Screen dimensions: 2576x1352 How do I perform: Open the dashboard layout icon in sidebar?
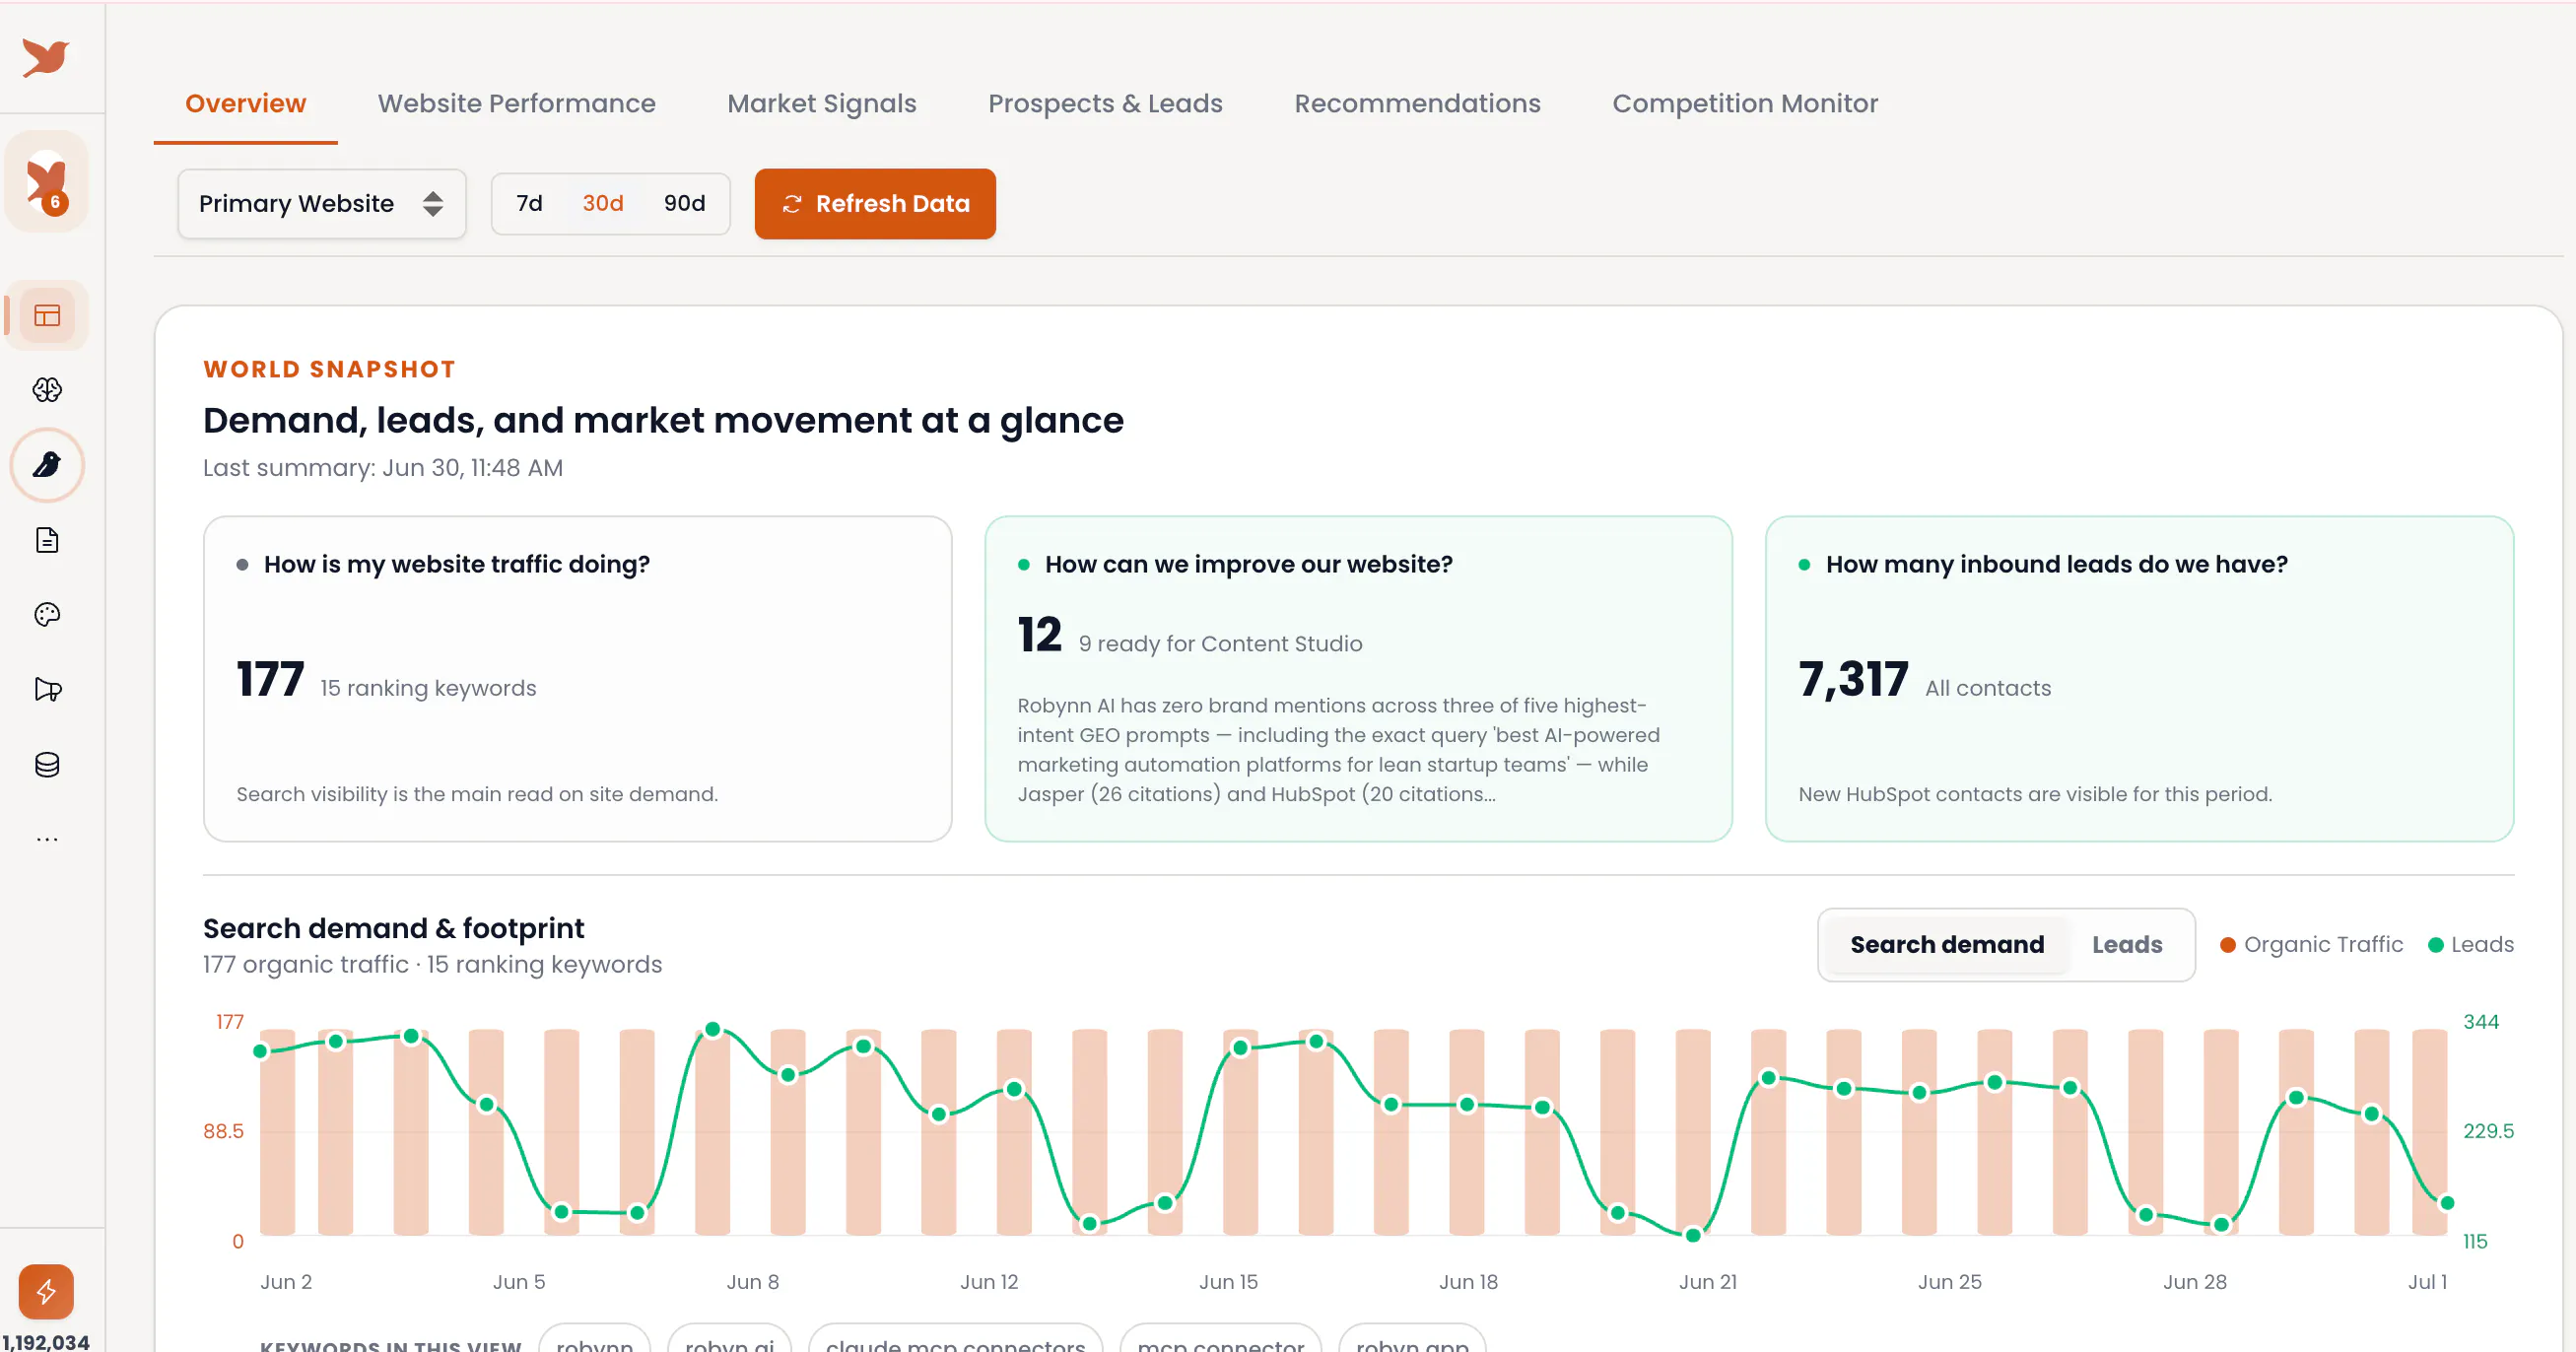47,316
